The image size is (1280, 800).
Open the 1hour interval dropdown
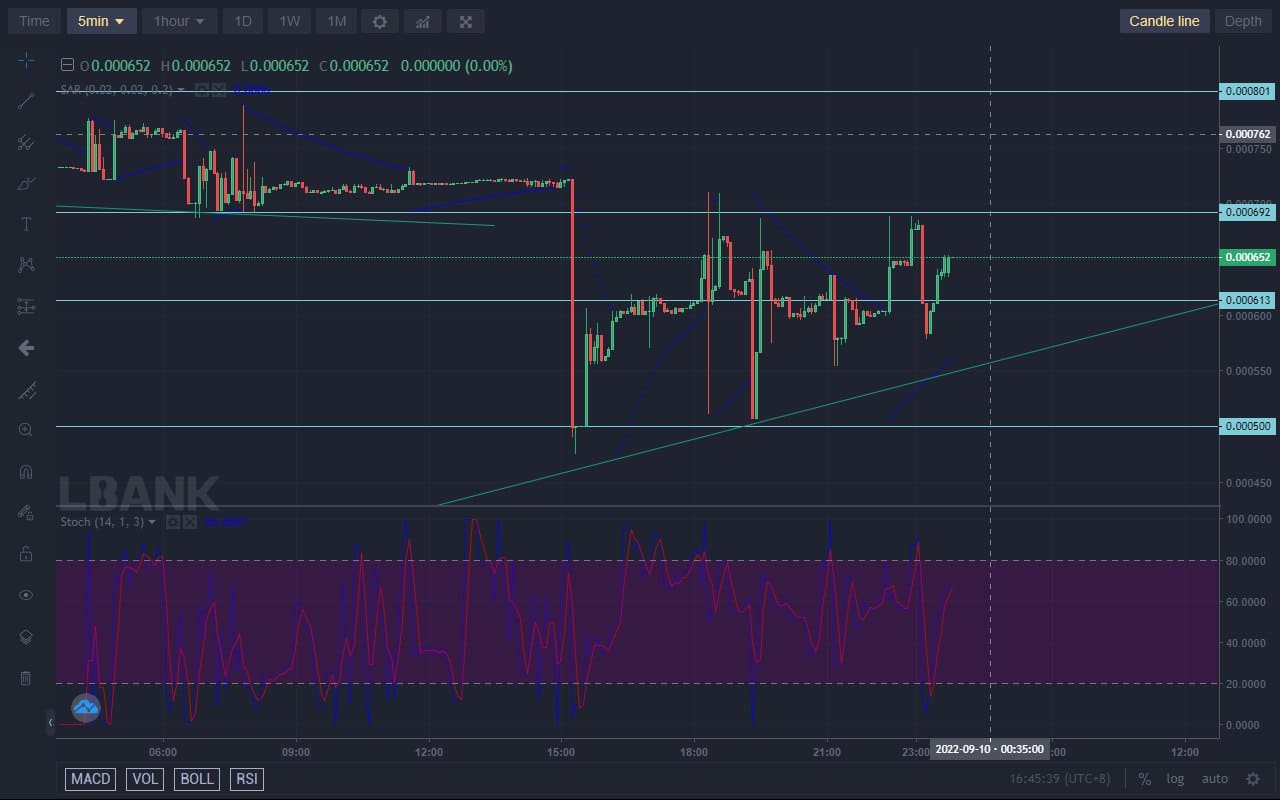point(179,21)
